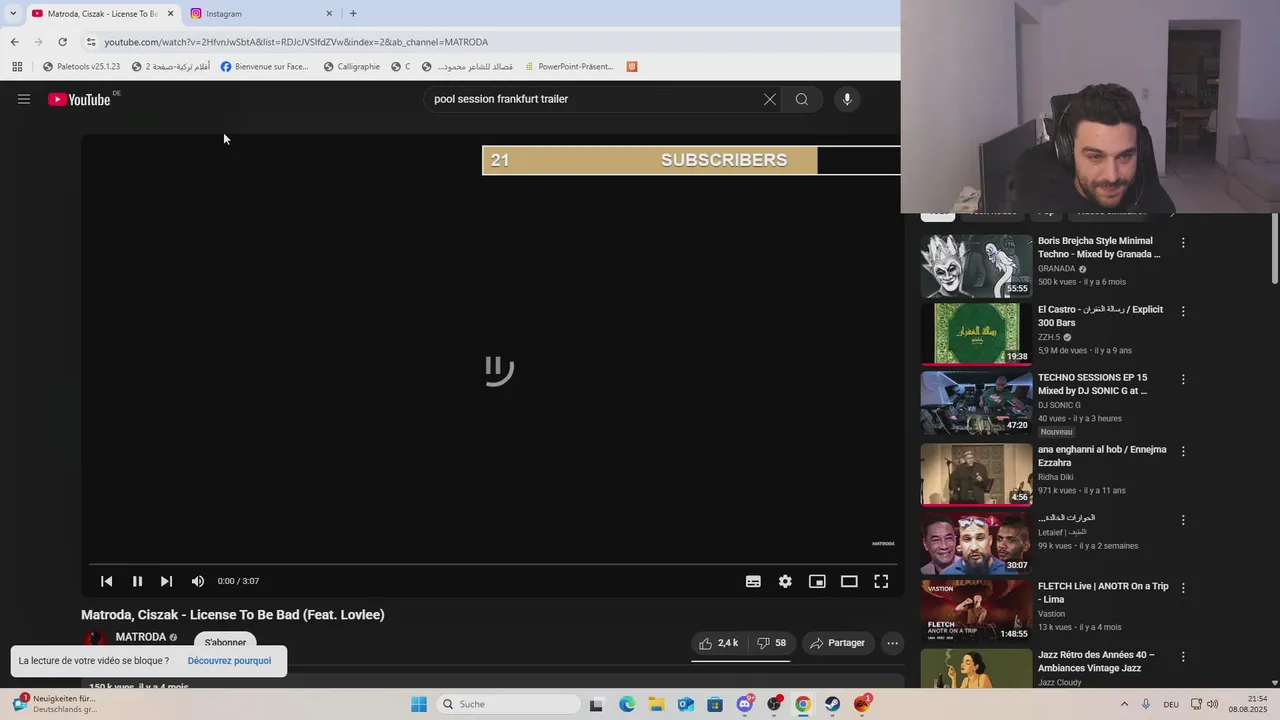
Task: Play El Castro Explicit 300 Bars video
Action: pos(976,334)
